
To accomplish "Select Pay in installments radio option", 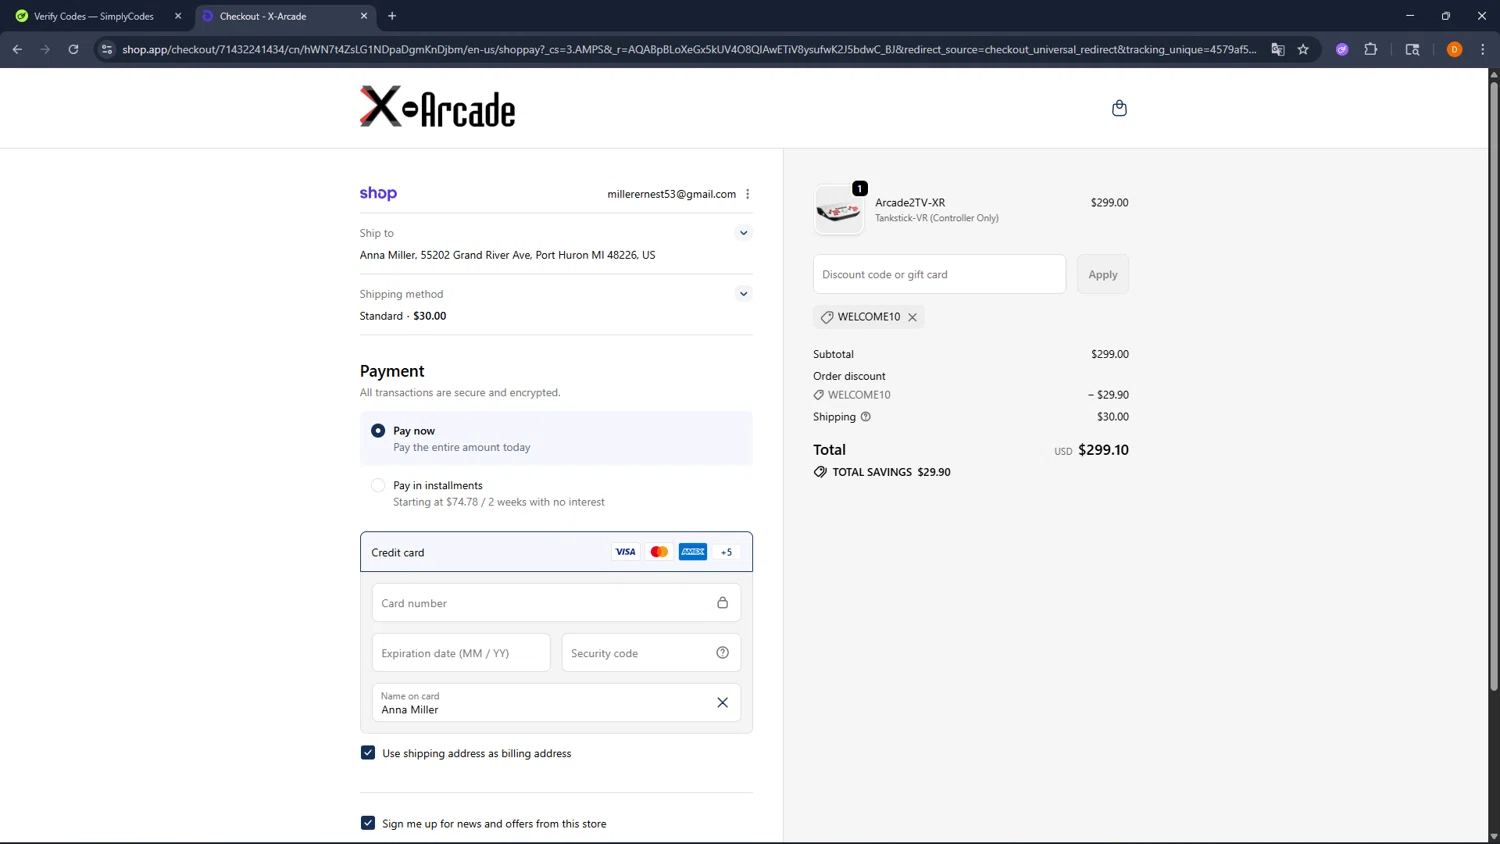I will tap(378, 486).
